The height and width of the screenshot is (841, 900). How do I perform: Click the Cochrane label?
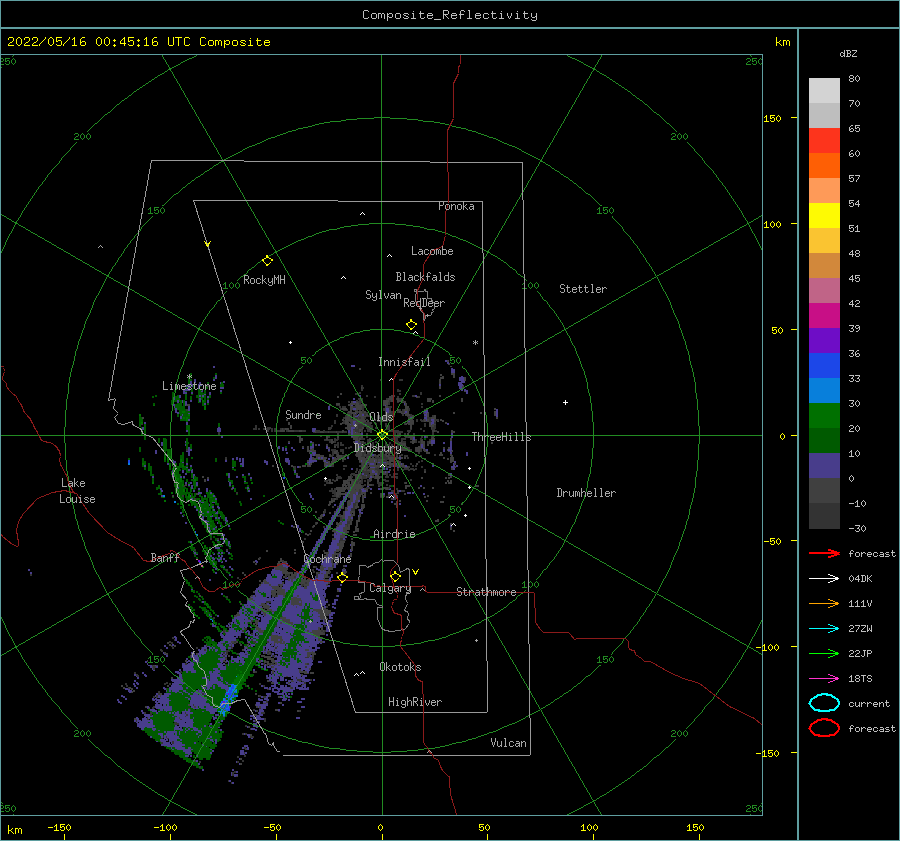click(x=327, y=559)
